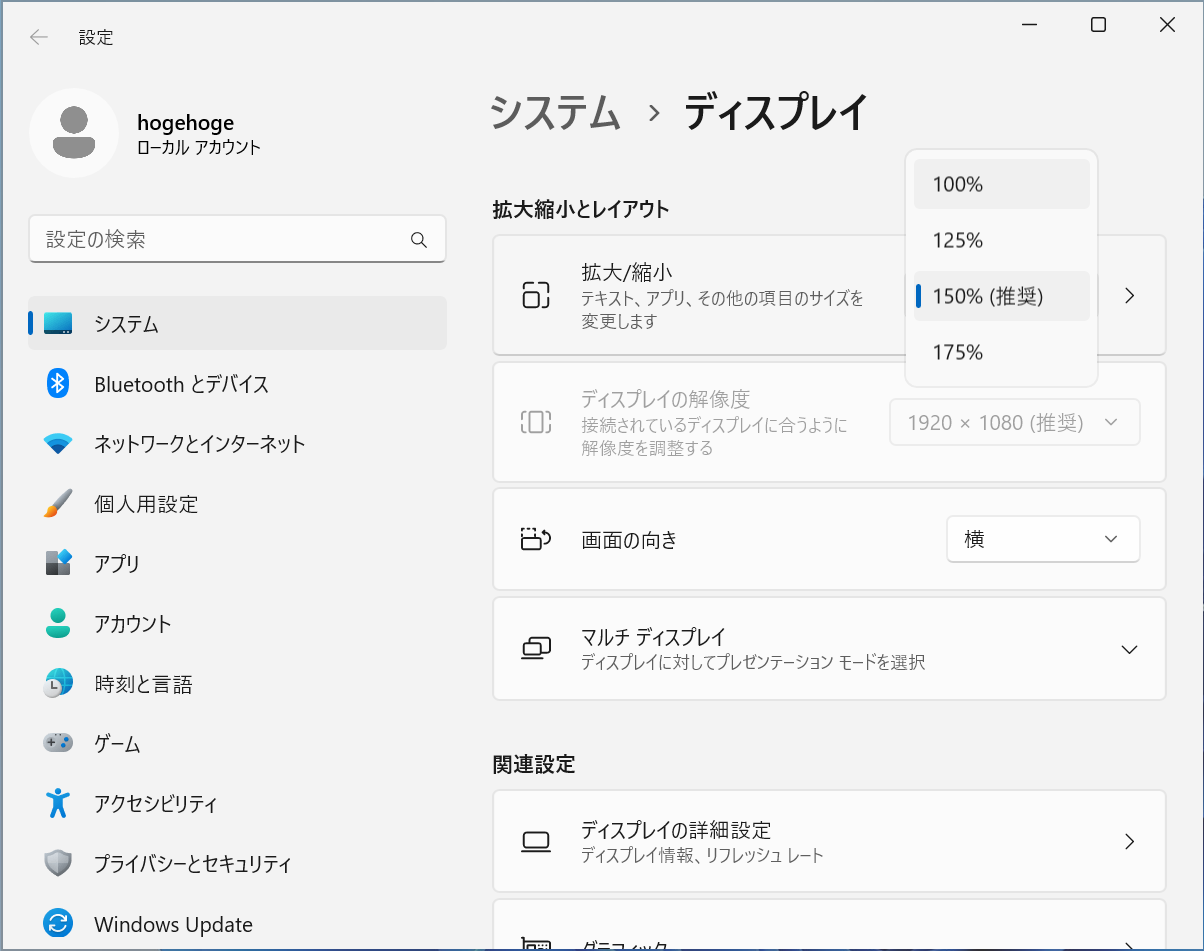Click the 設定の検索 search field

coord(225,240)
